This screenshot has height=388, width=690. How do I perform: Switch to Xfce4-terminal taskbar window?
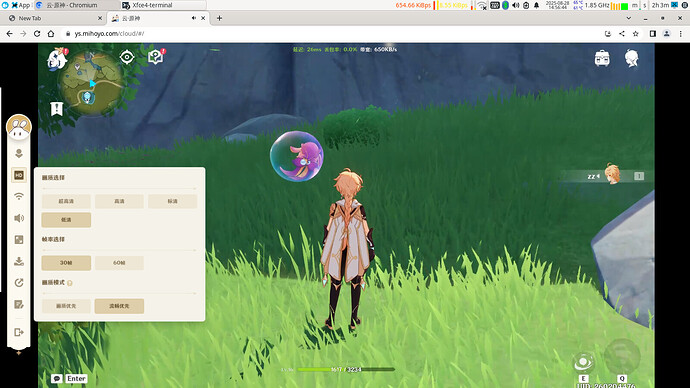(x=163, y=5)
